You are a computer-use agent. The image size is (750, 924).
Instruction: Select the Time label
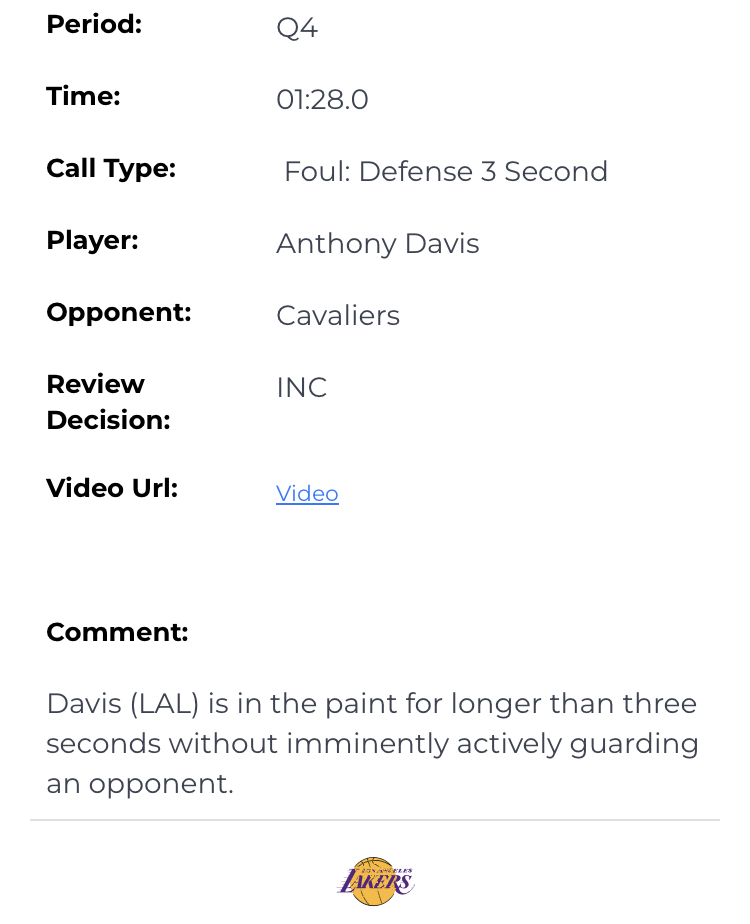click(83, 97)
